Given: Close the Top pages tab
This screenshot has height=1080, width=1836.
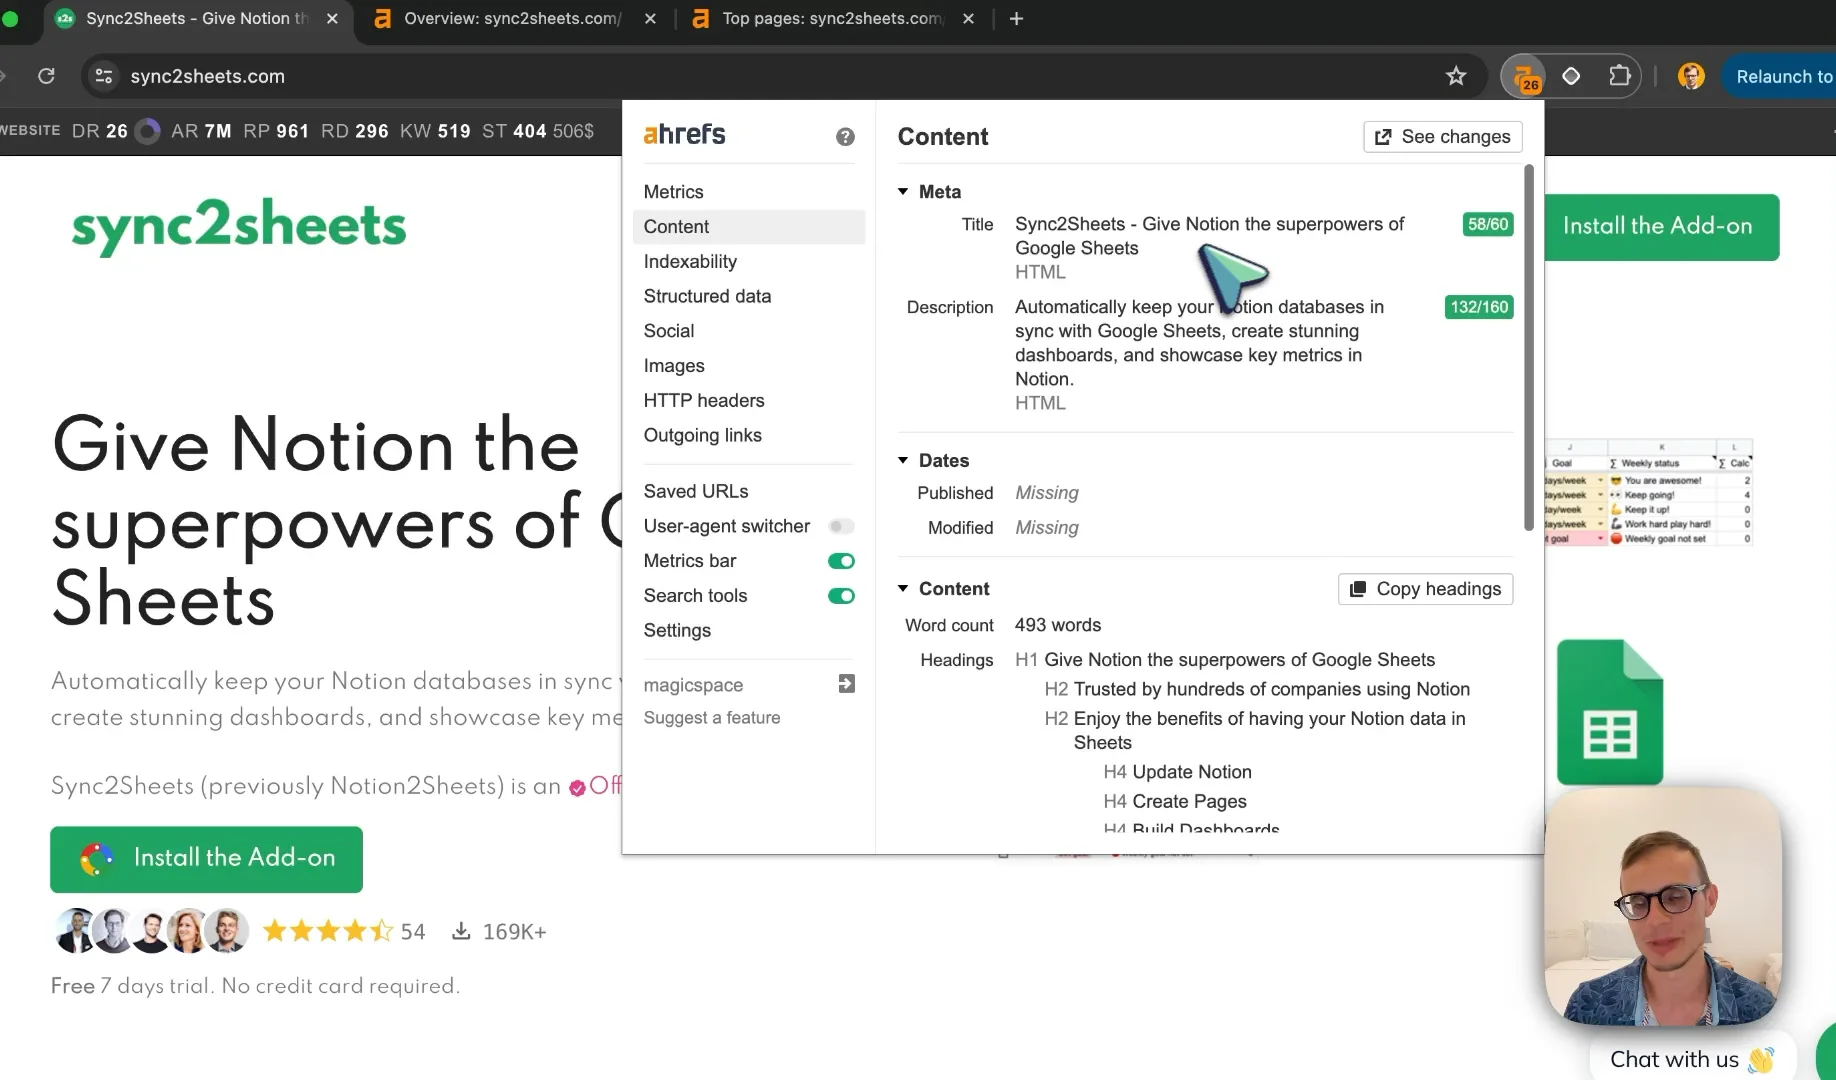Looking at the screenshot, I should click(968, 18).
